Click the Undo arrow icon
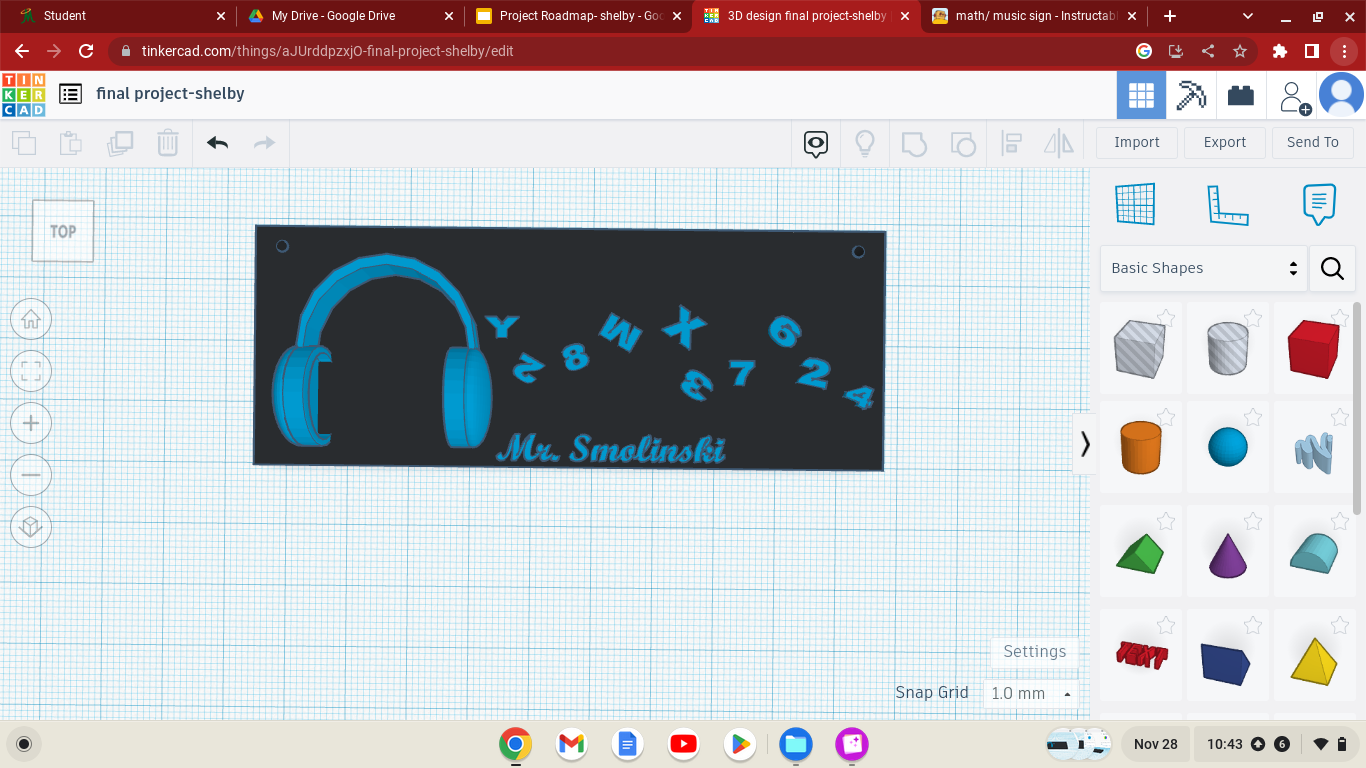The image size is (1366, 768). 216,143
